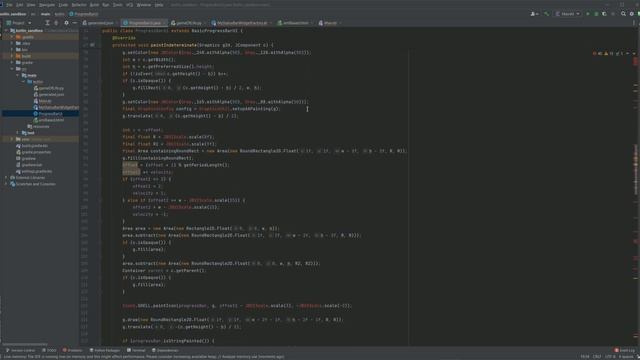Image resolution: width=640 pixels, height=360 pixels.
Task: Open TODO tool window
Action: 49,350
